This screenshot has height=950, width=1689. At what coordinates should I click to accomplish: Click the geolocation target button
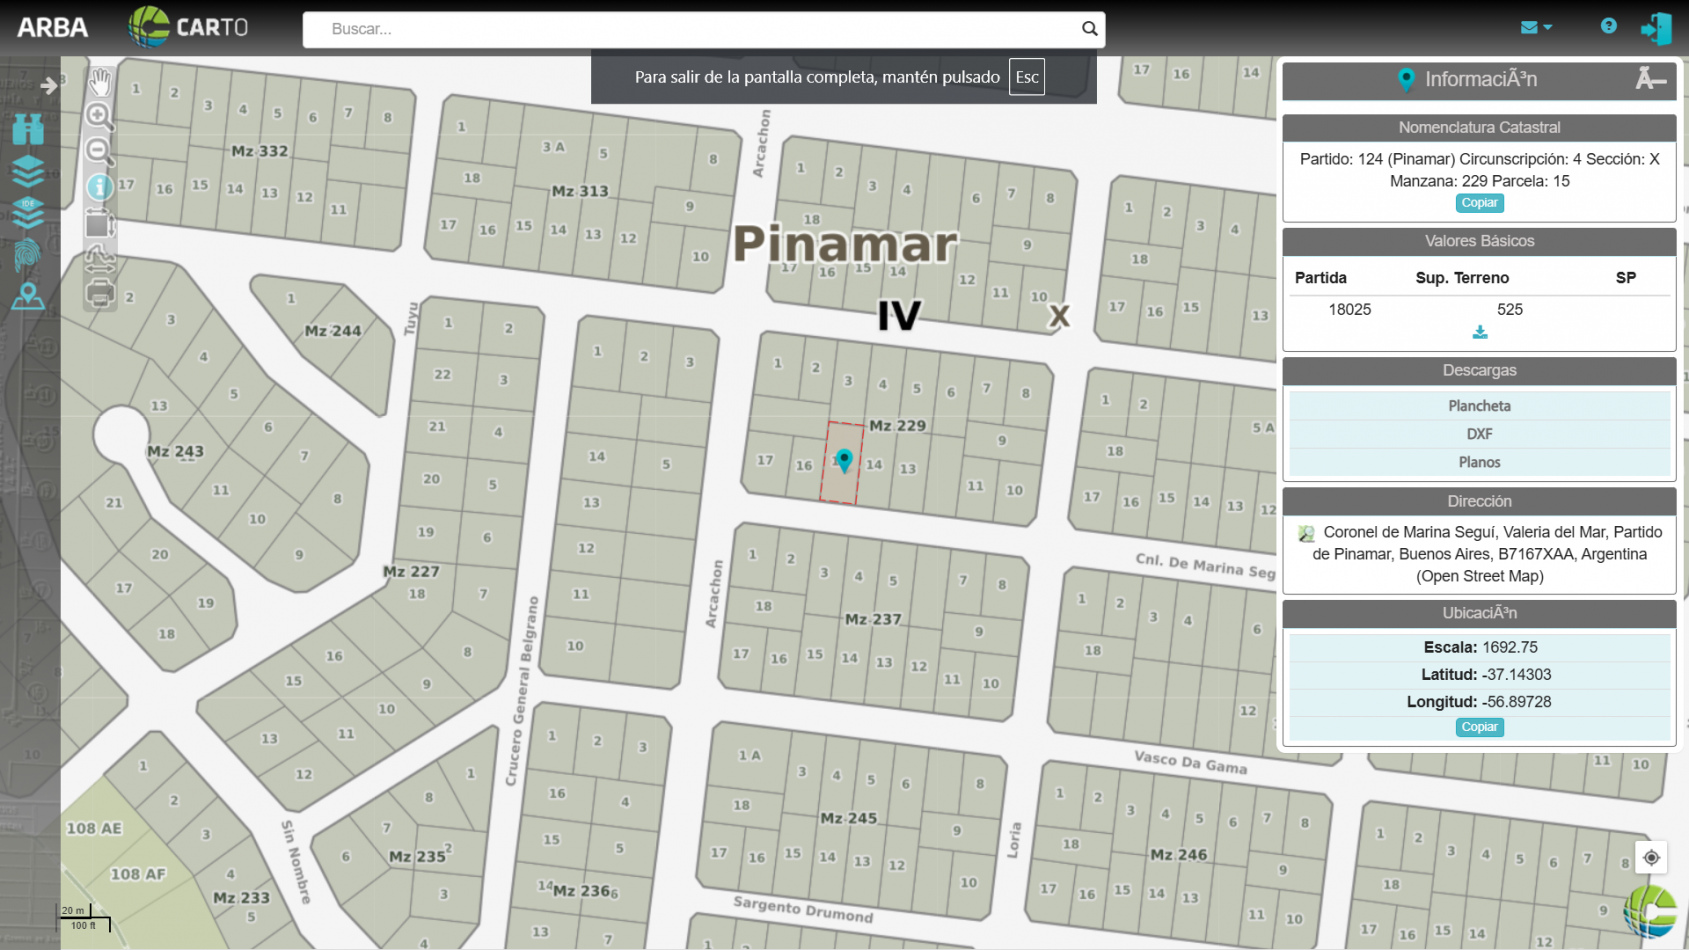tap(1651, 857)
